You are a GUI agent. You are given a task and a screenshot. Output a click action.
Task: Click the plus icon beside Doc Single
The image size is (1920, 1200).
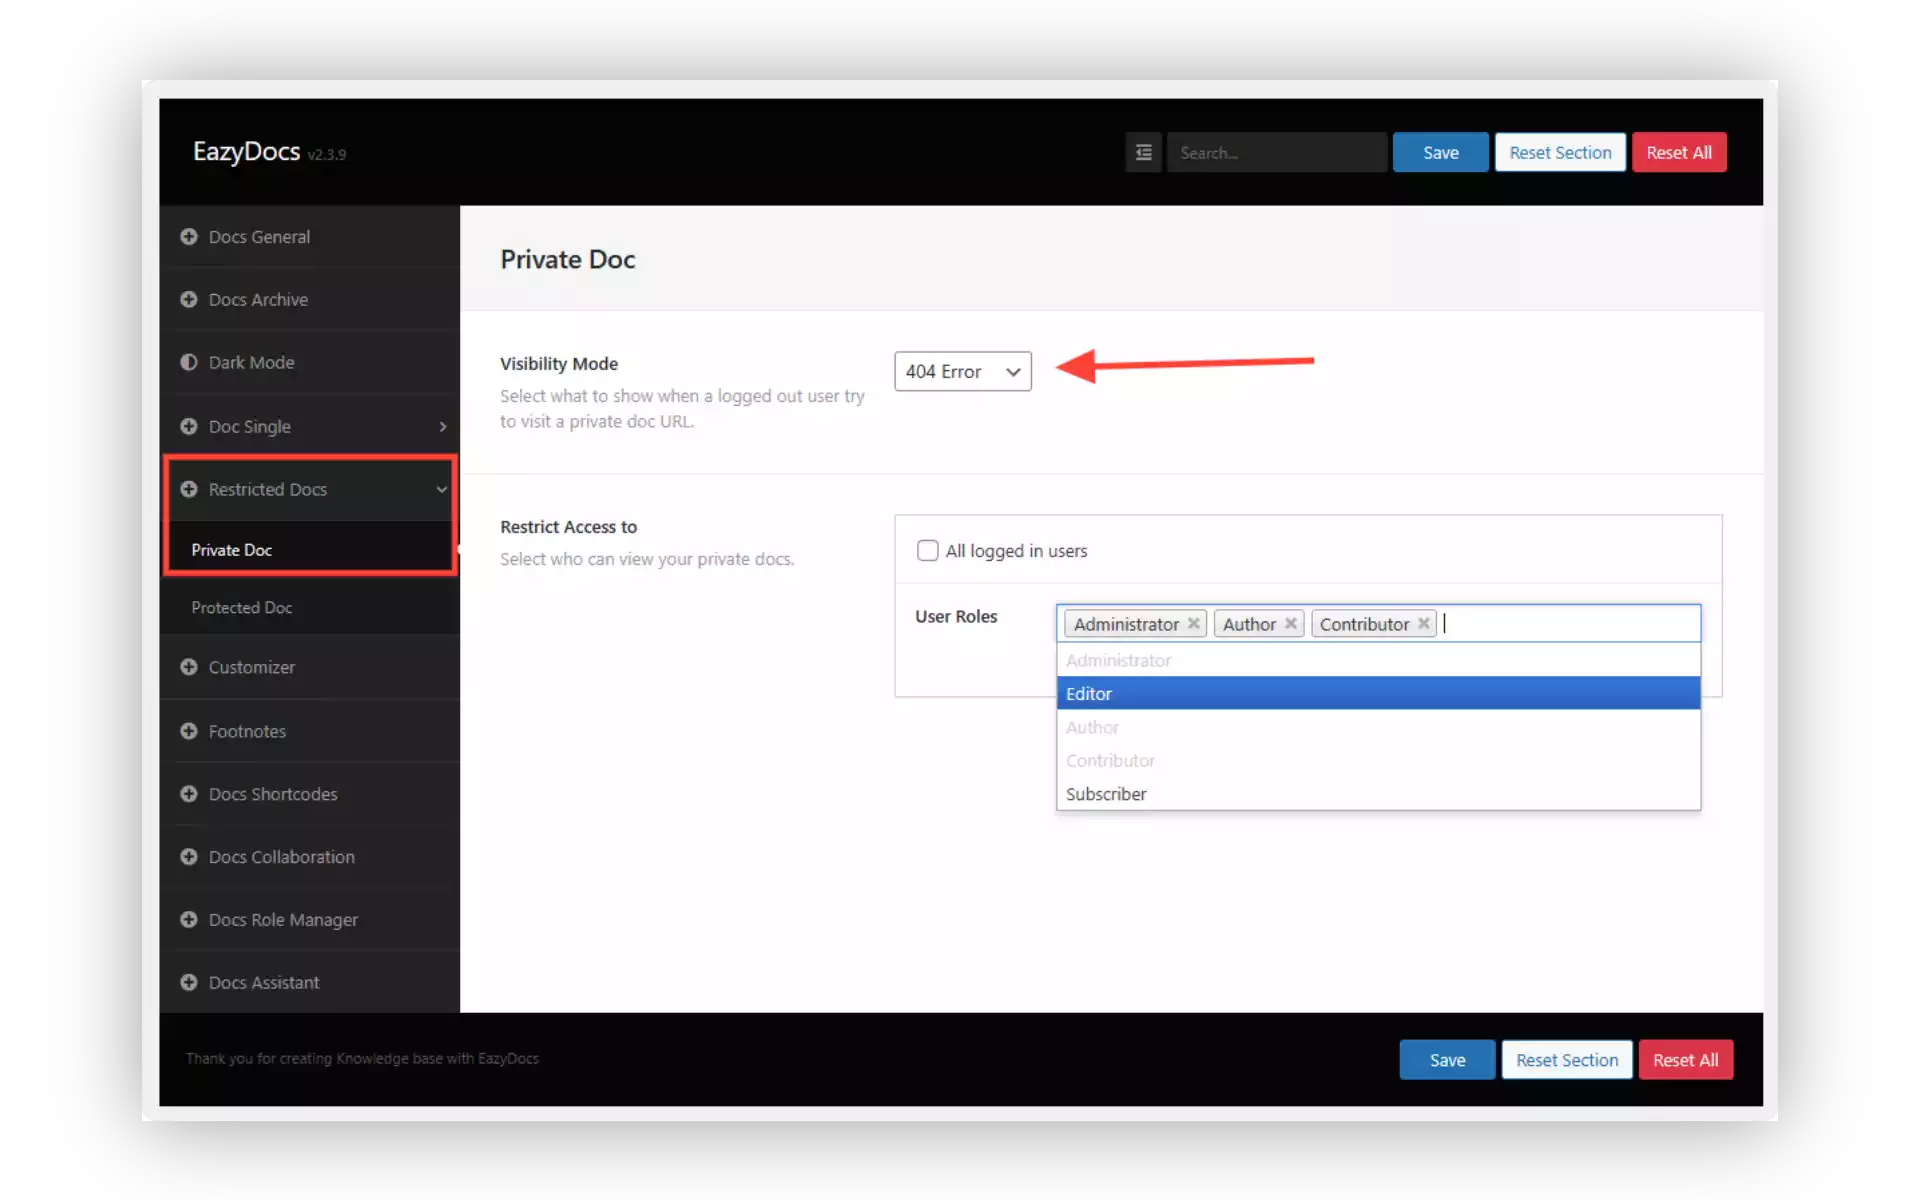click(190, 426)
